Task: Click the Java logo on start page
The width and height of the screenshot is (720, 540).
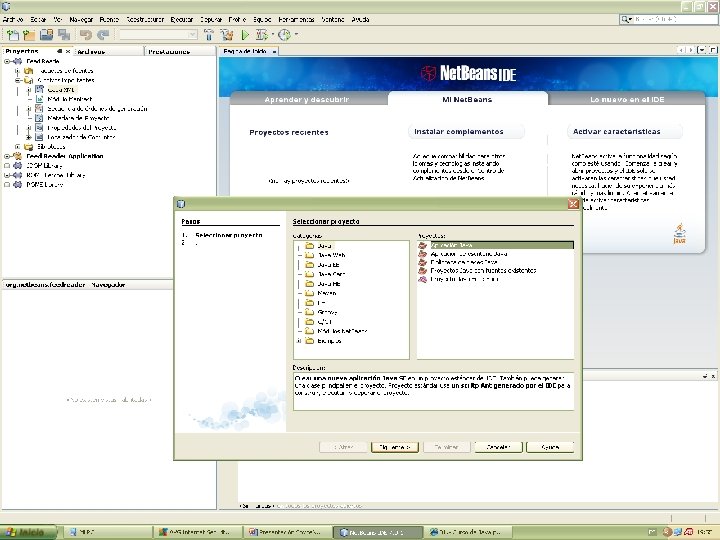Action: (x=680, y=234)
